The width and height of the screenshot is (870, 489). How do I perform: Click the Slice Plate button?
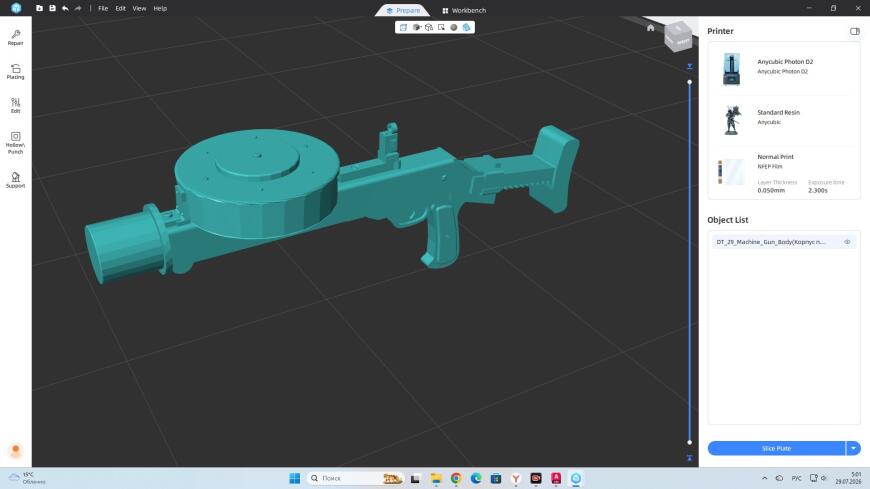tap(776, 448)
